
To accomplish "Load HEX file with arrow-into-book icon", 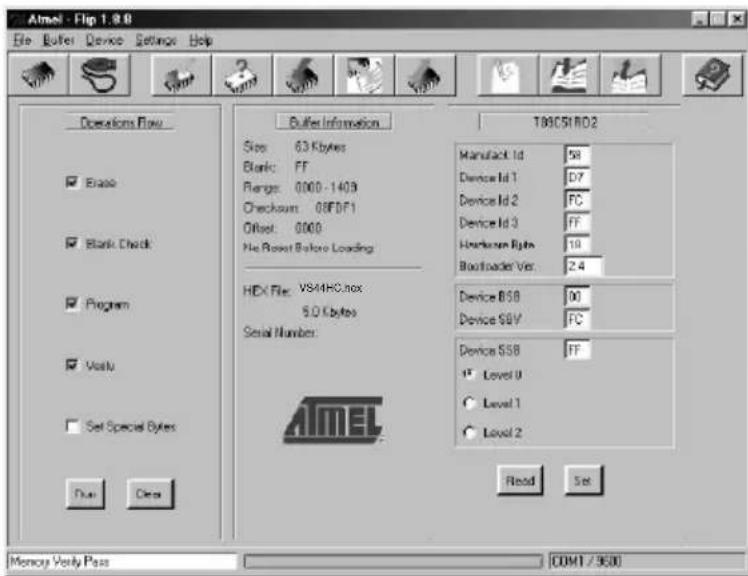I will point(569,75).
